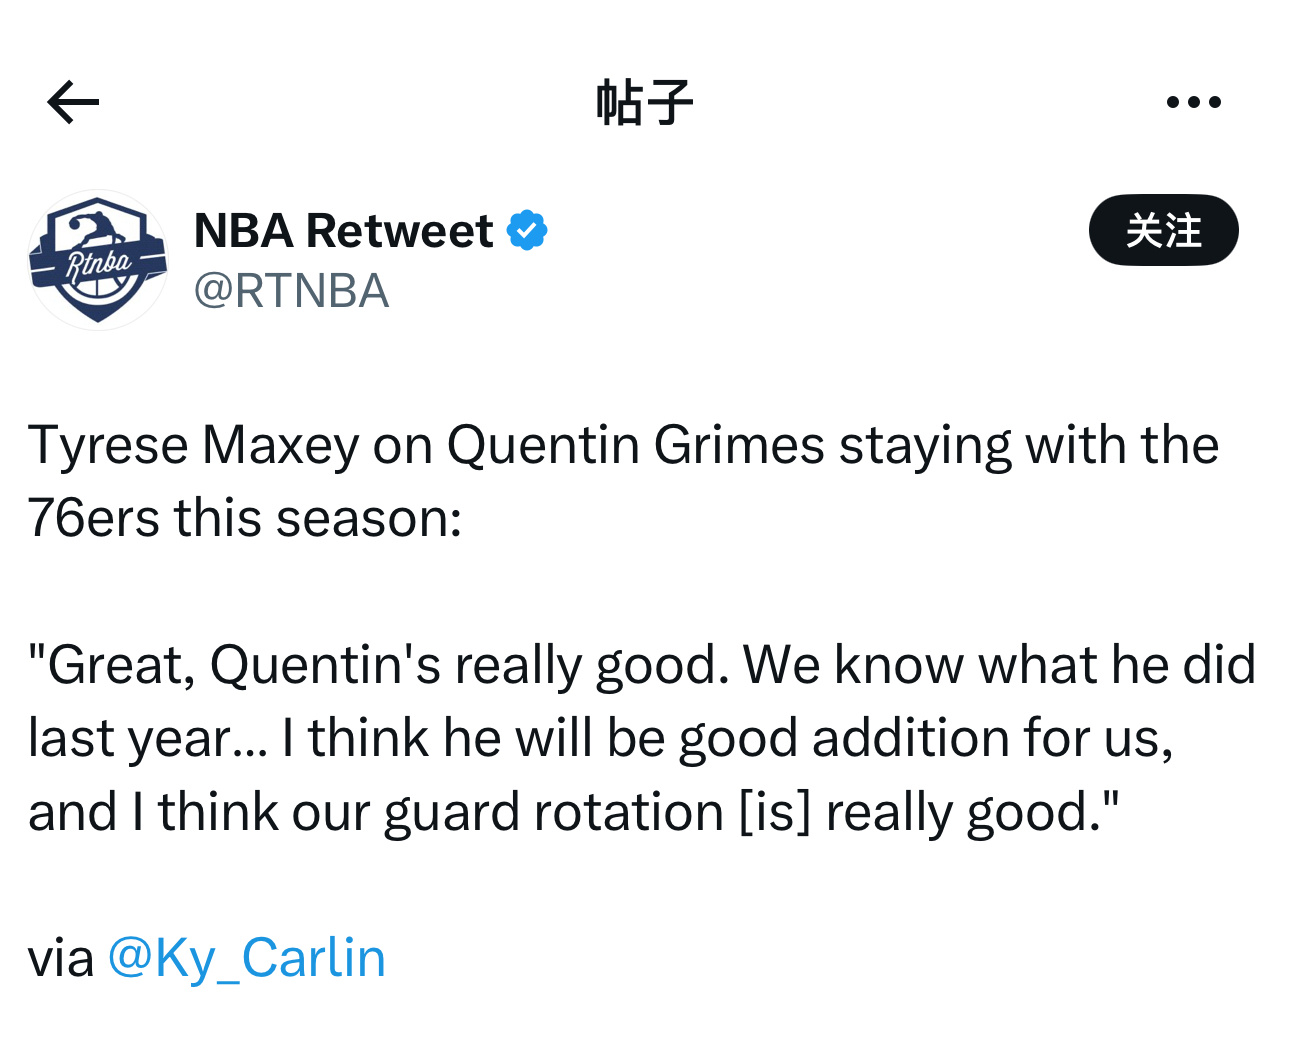Screen dimensions: 1290x1049
Task: Click the NBA Retweet display name
Action: (343, 231)
